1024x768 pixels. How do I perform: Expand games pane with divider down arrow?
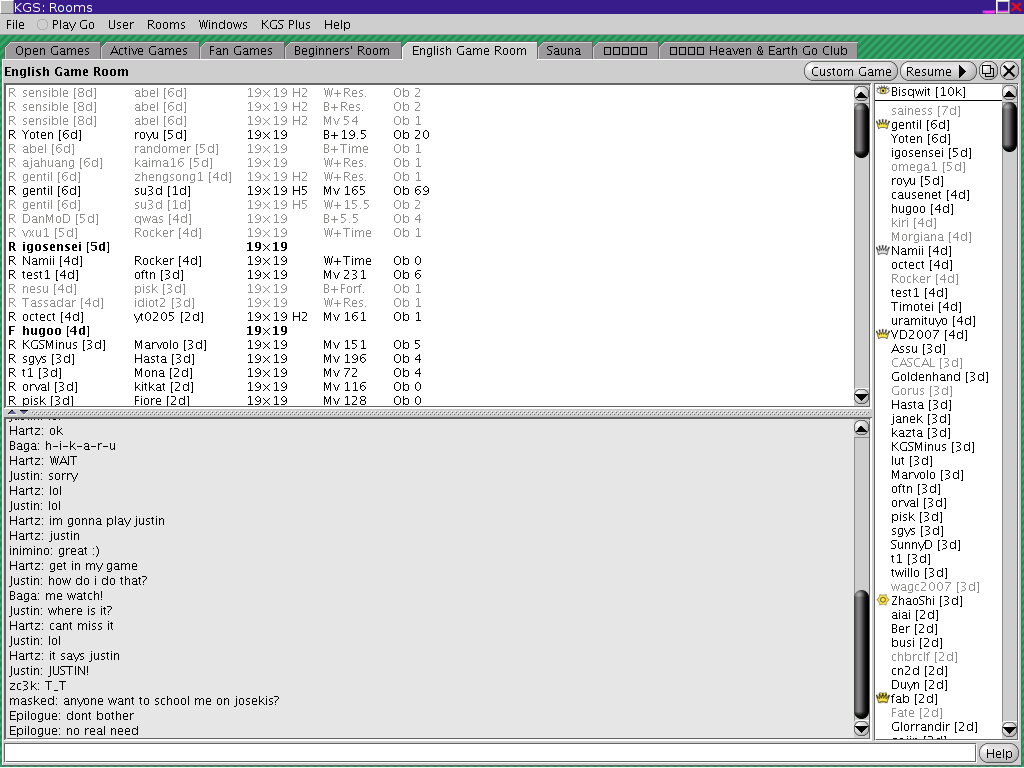[24, 412]
